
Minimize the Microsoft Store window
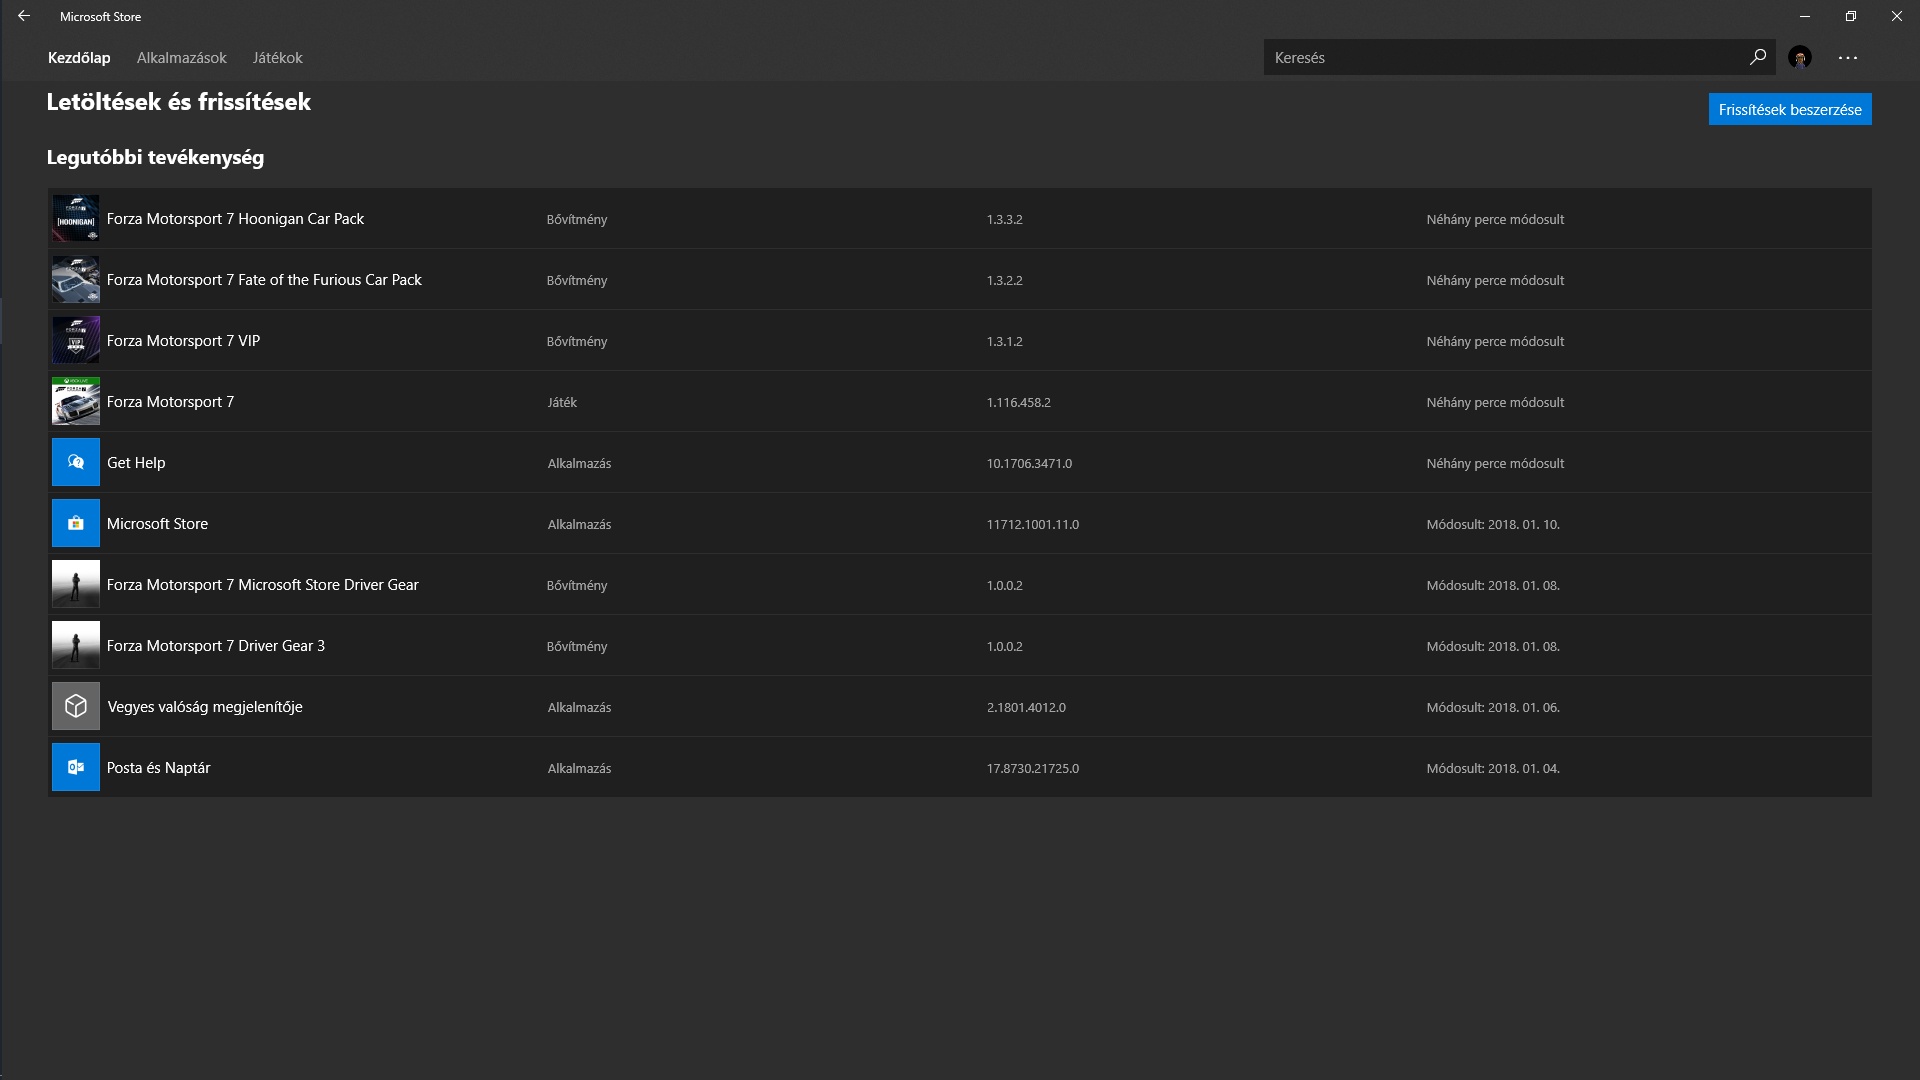point(1805,16)
